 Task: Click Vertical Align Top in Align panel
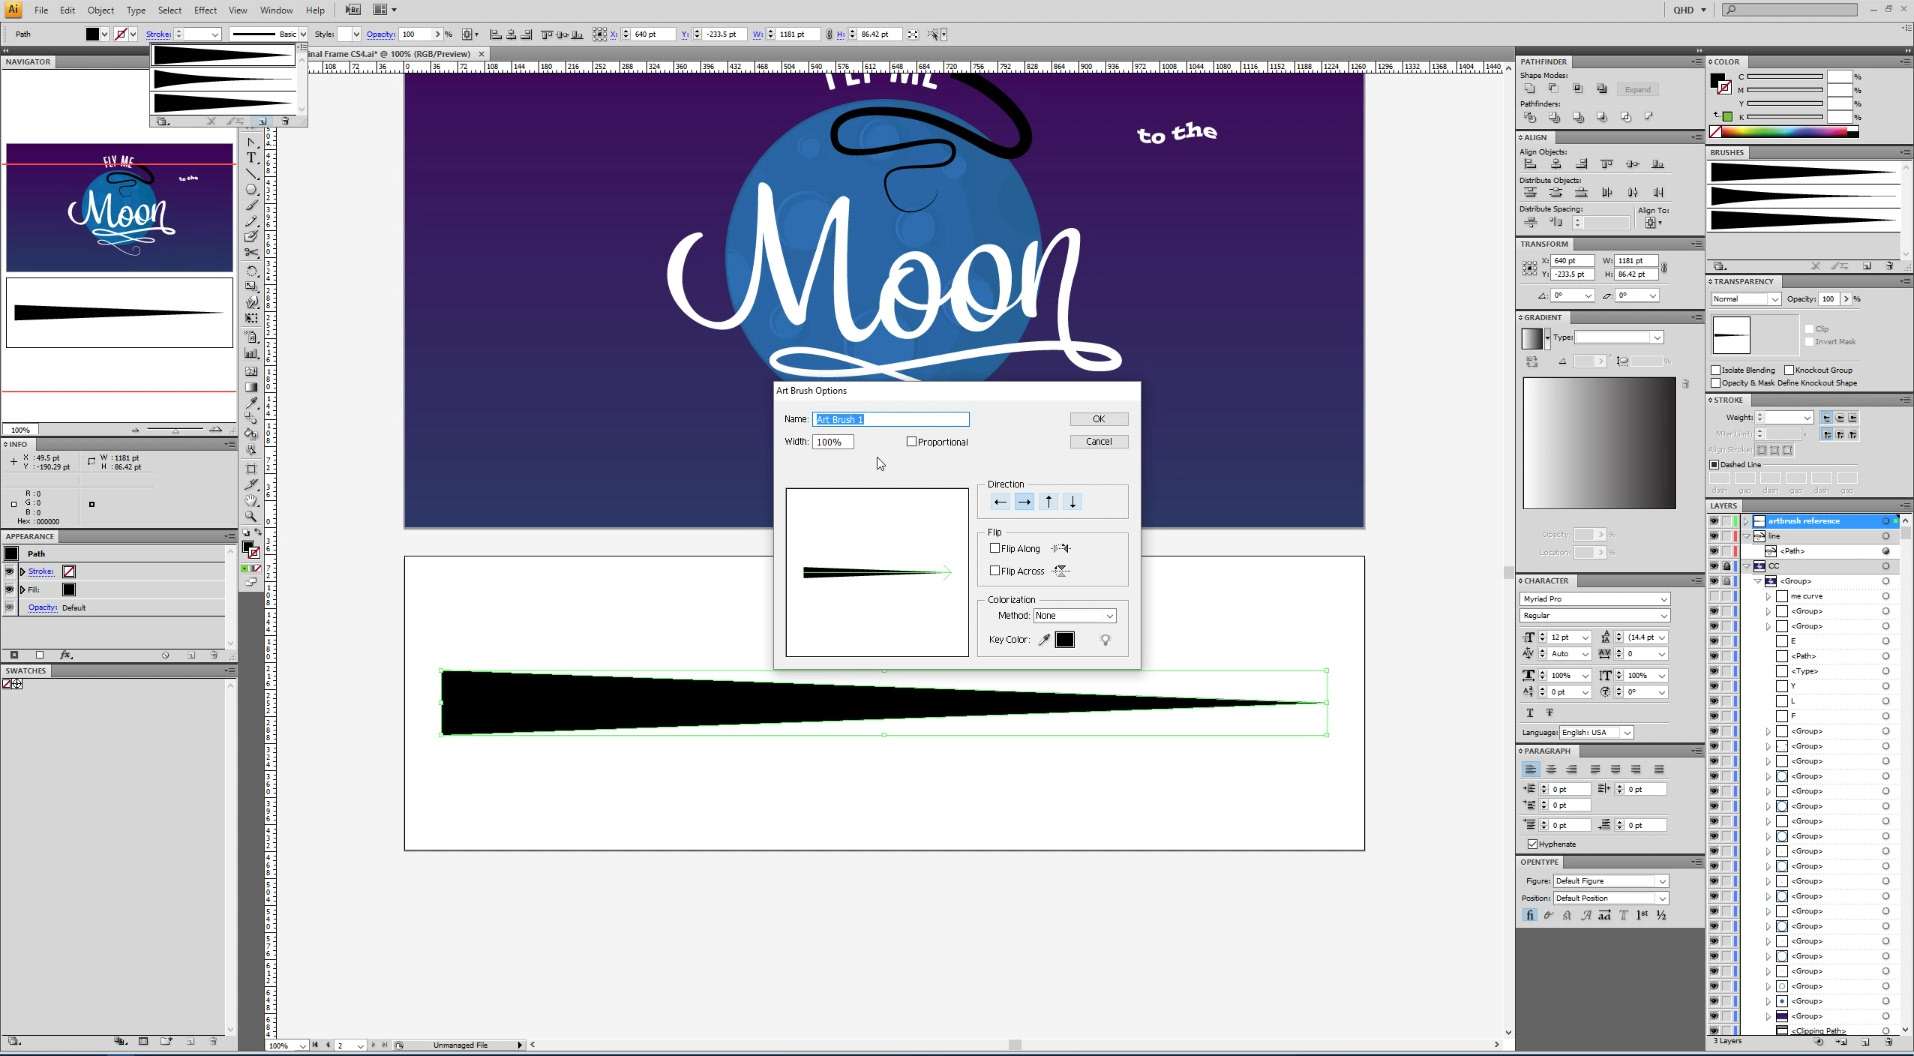click(x=1606, y=164)
